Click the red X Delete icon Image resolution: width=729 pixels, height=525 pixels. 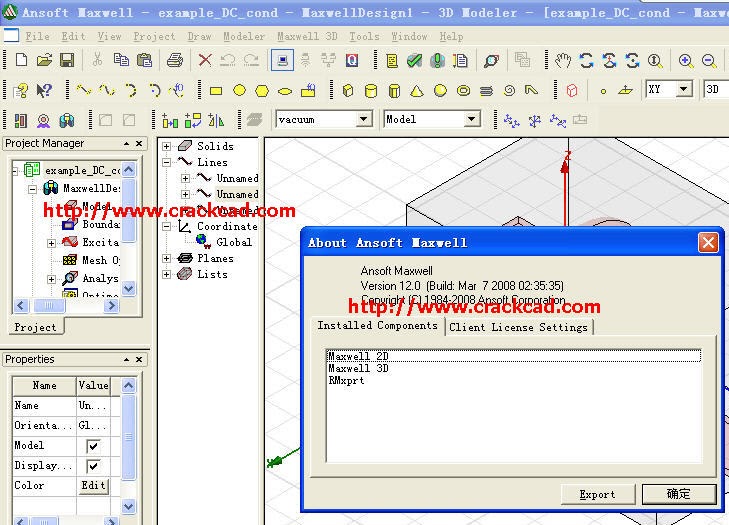(205, 60)
